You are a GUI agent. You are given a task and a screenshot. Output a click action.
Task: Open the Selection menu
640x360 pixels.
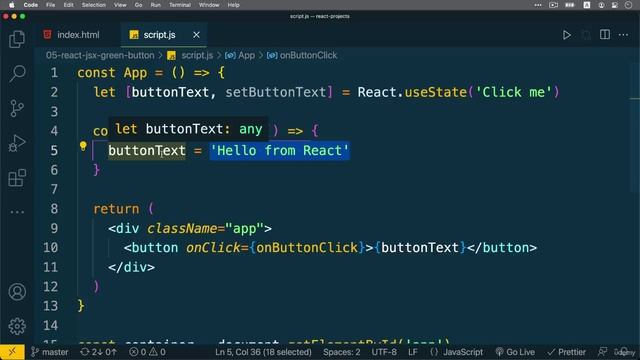coord(93,5)
